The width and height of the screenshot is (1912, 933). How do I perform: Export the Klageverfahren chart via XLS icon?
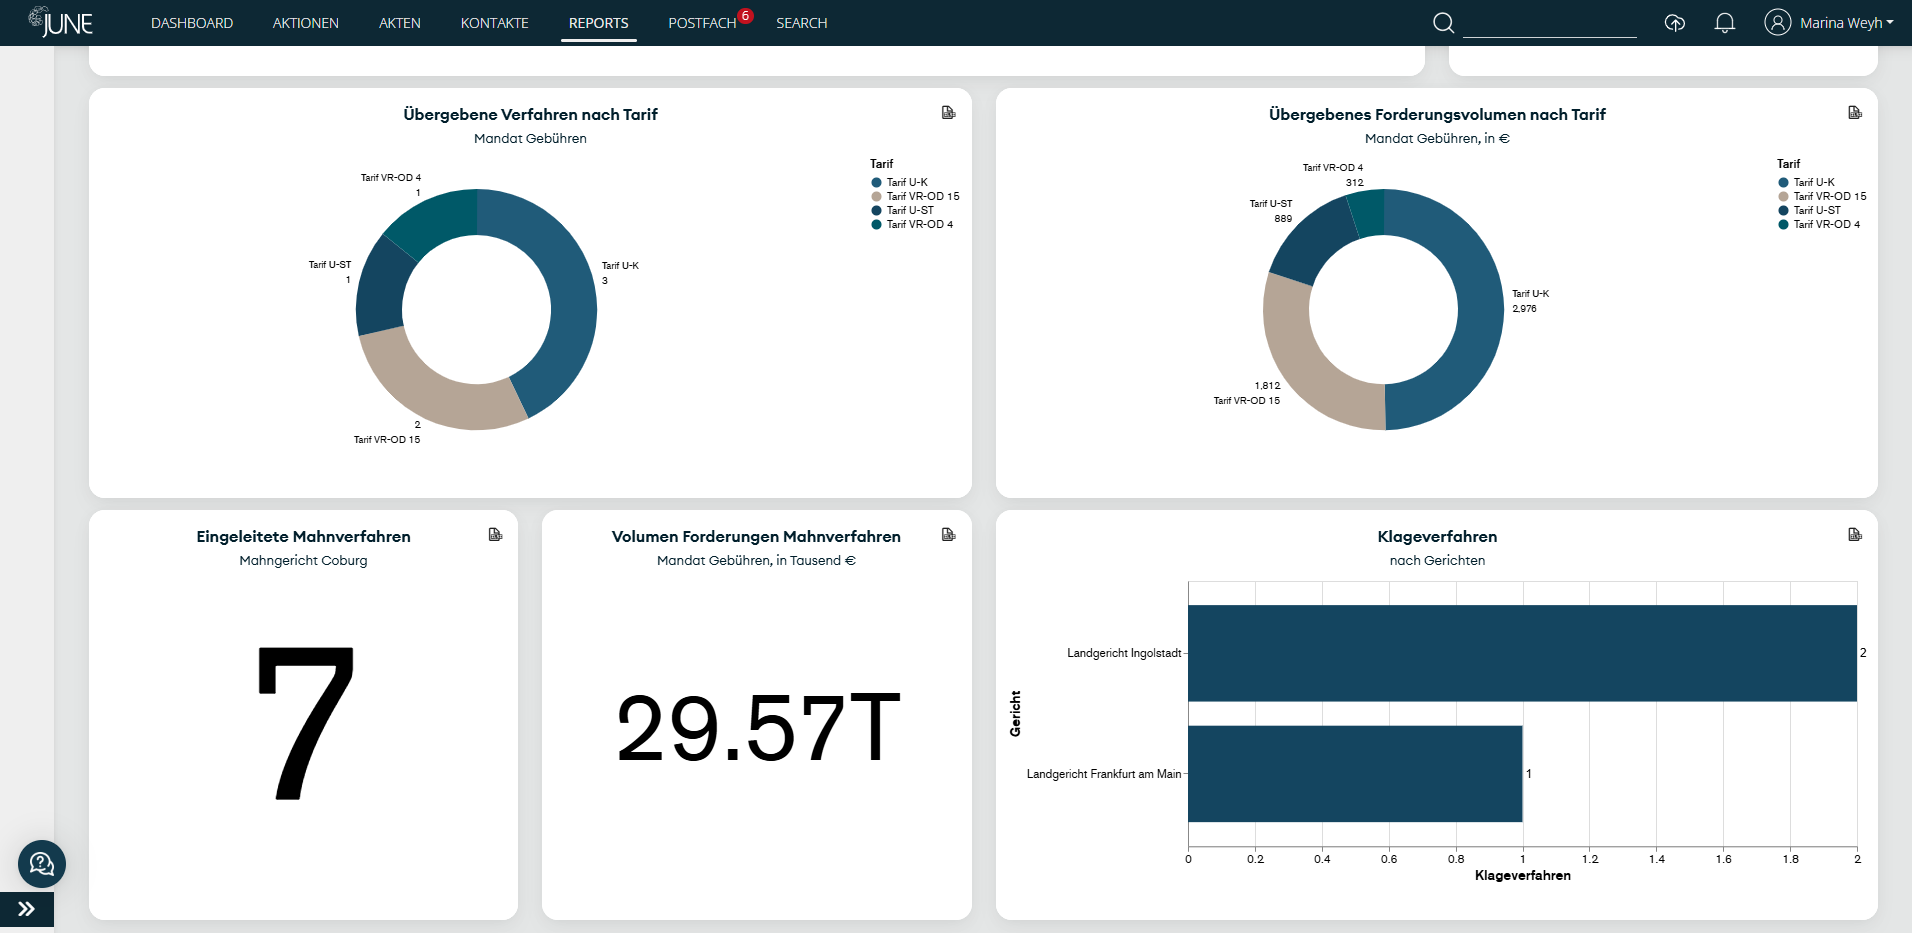coord(1856,535)
